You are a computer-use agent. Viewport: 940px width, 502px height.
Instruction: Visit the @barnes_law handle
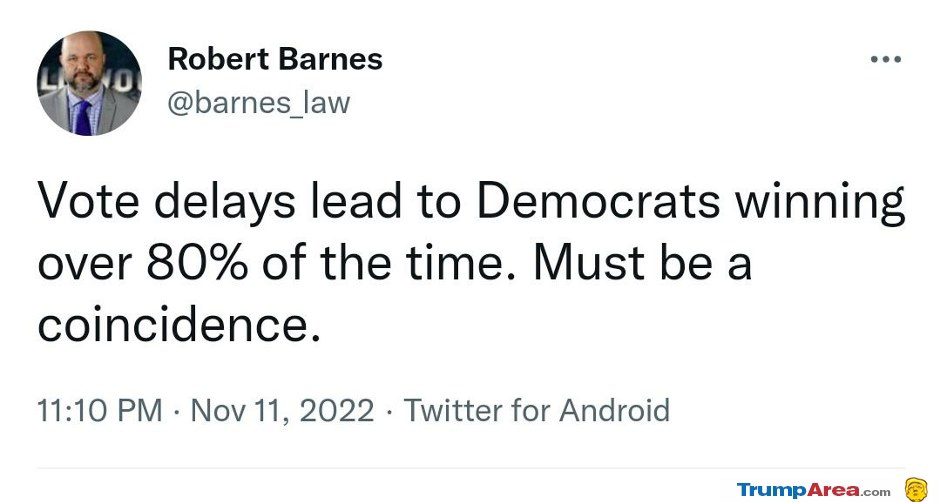(x=258, y=103)
